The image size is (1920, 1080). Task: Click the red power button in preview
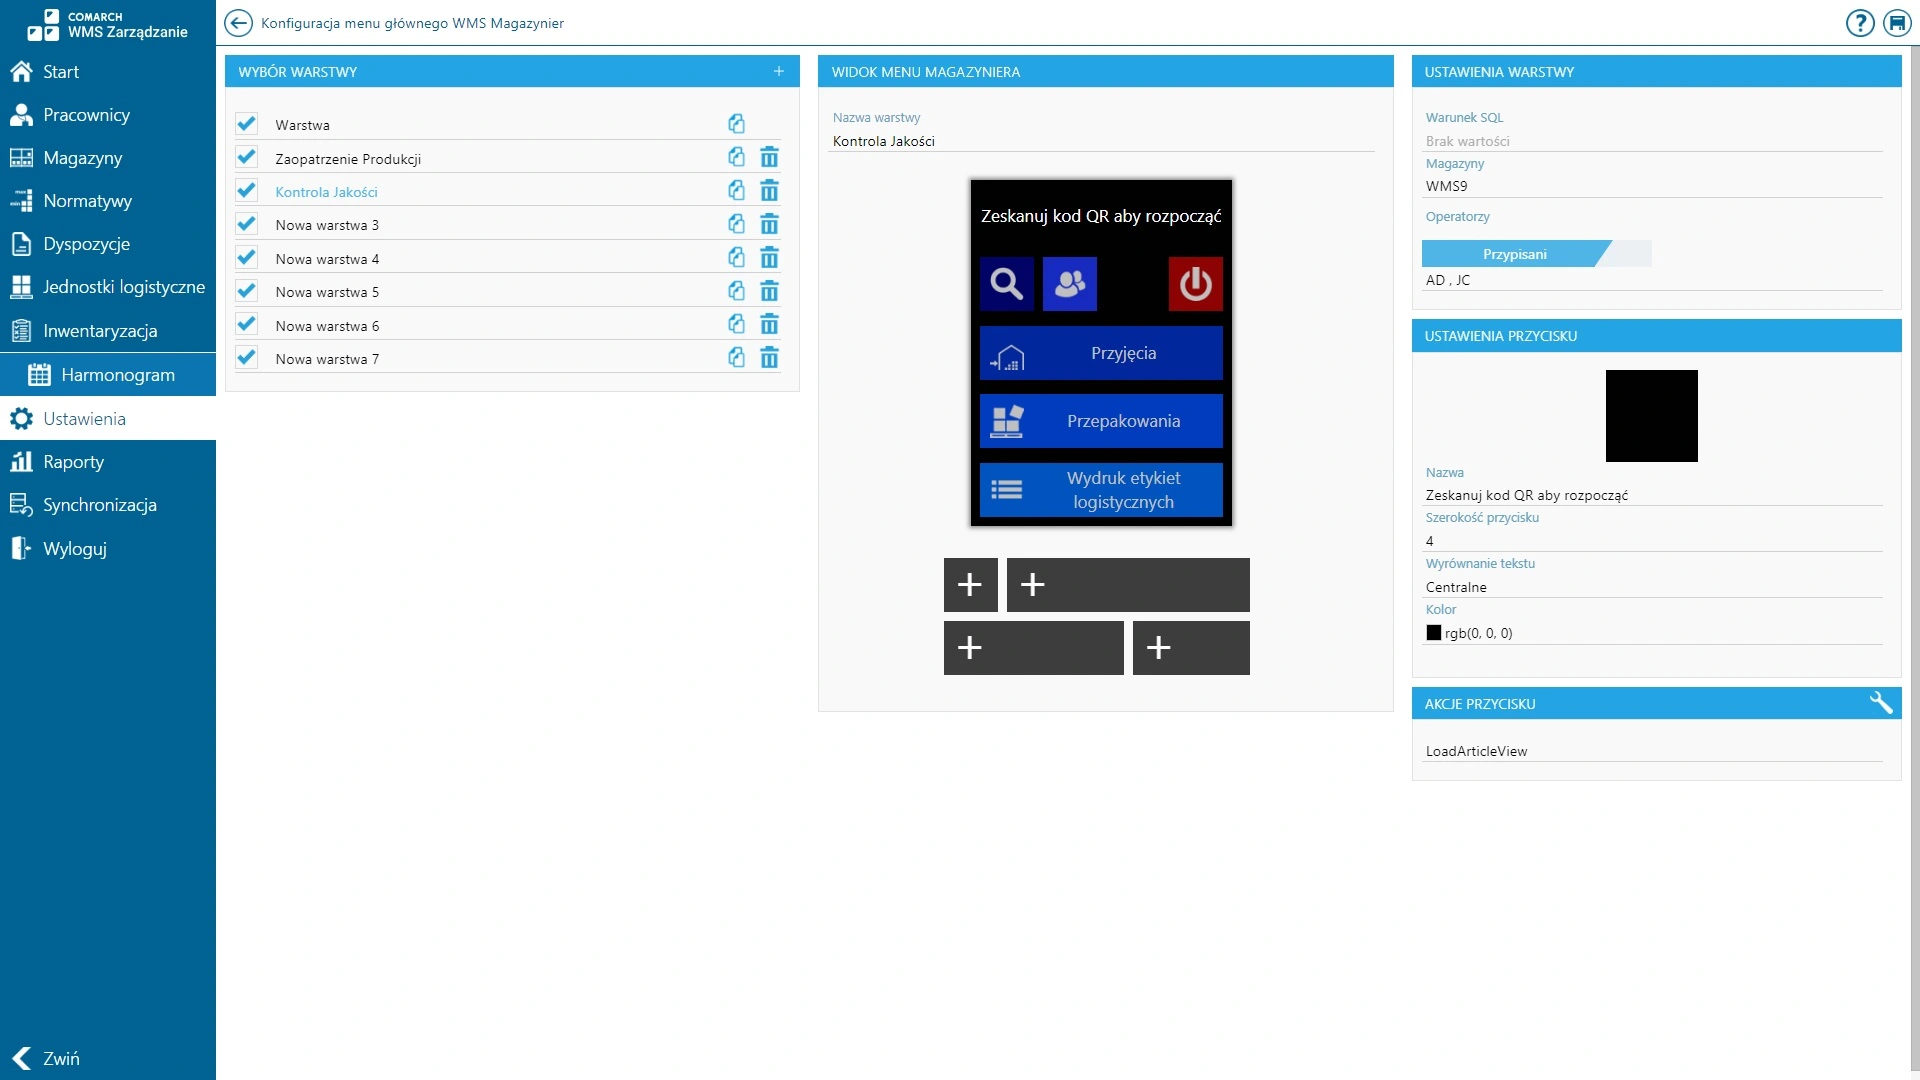click(1195, 284)
